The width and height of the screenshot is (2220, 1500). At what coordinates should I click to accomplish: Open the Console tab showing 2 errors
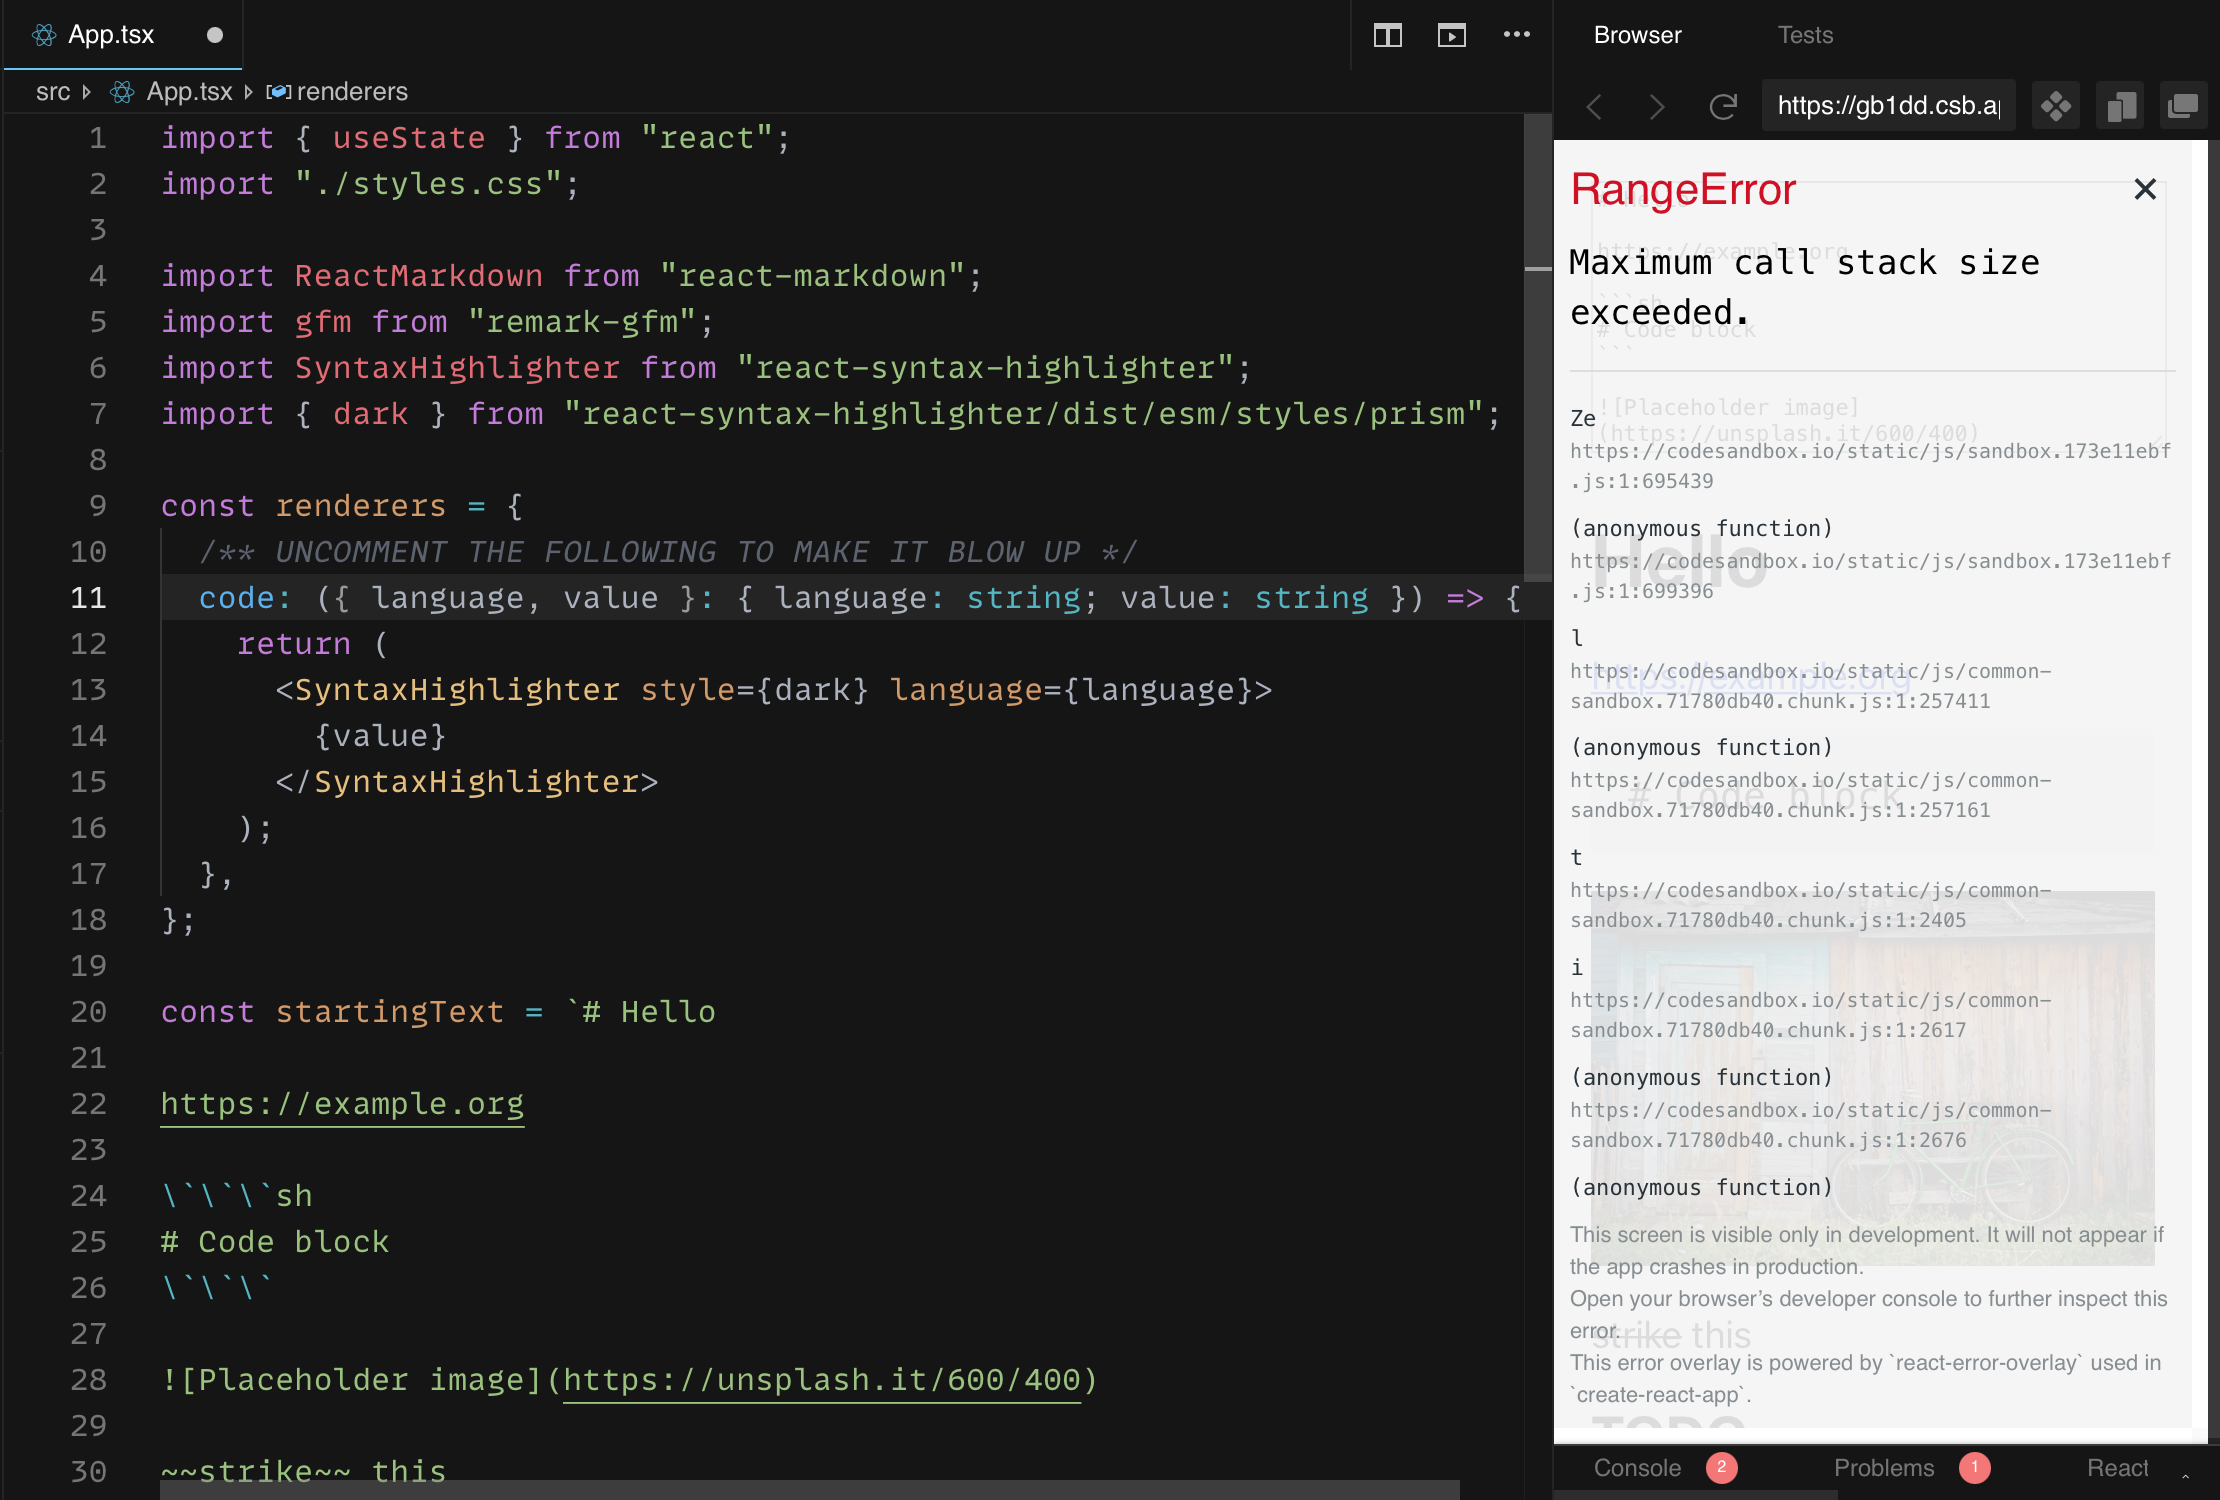pyautogui.click(x=1637, y=1467)
